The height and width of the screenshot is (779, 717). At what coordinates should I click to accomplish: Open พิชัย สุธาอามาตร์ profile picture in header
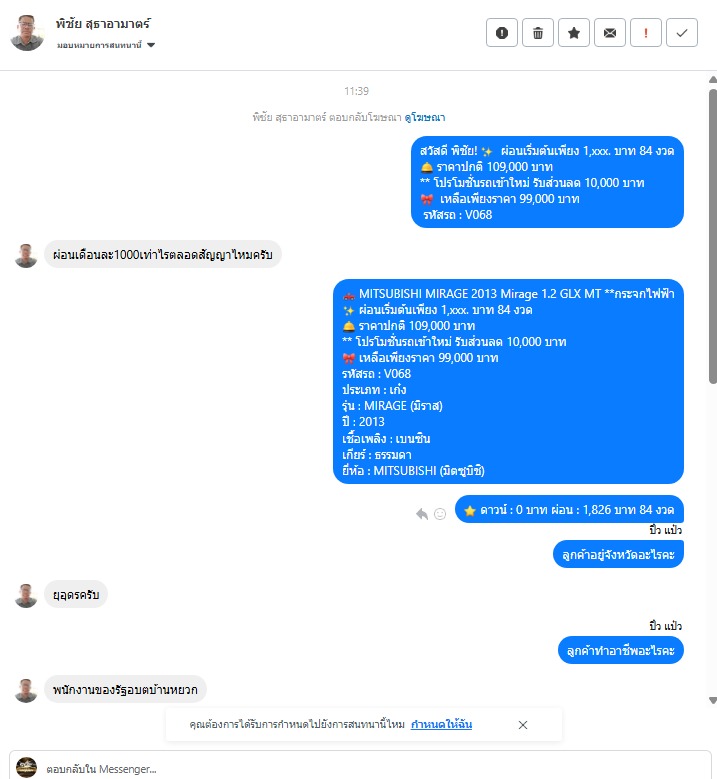27,32
